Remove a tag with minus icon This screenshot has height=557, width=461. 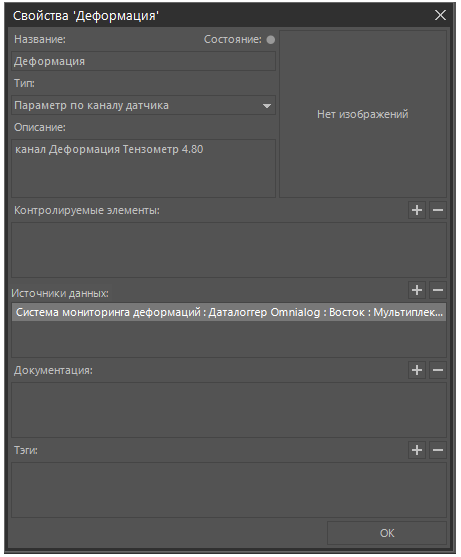click(x=438, y=450)
